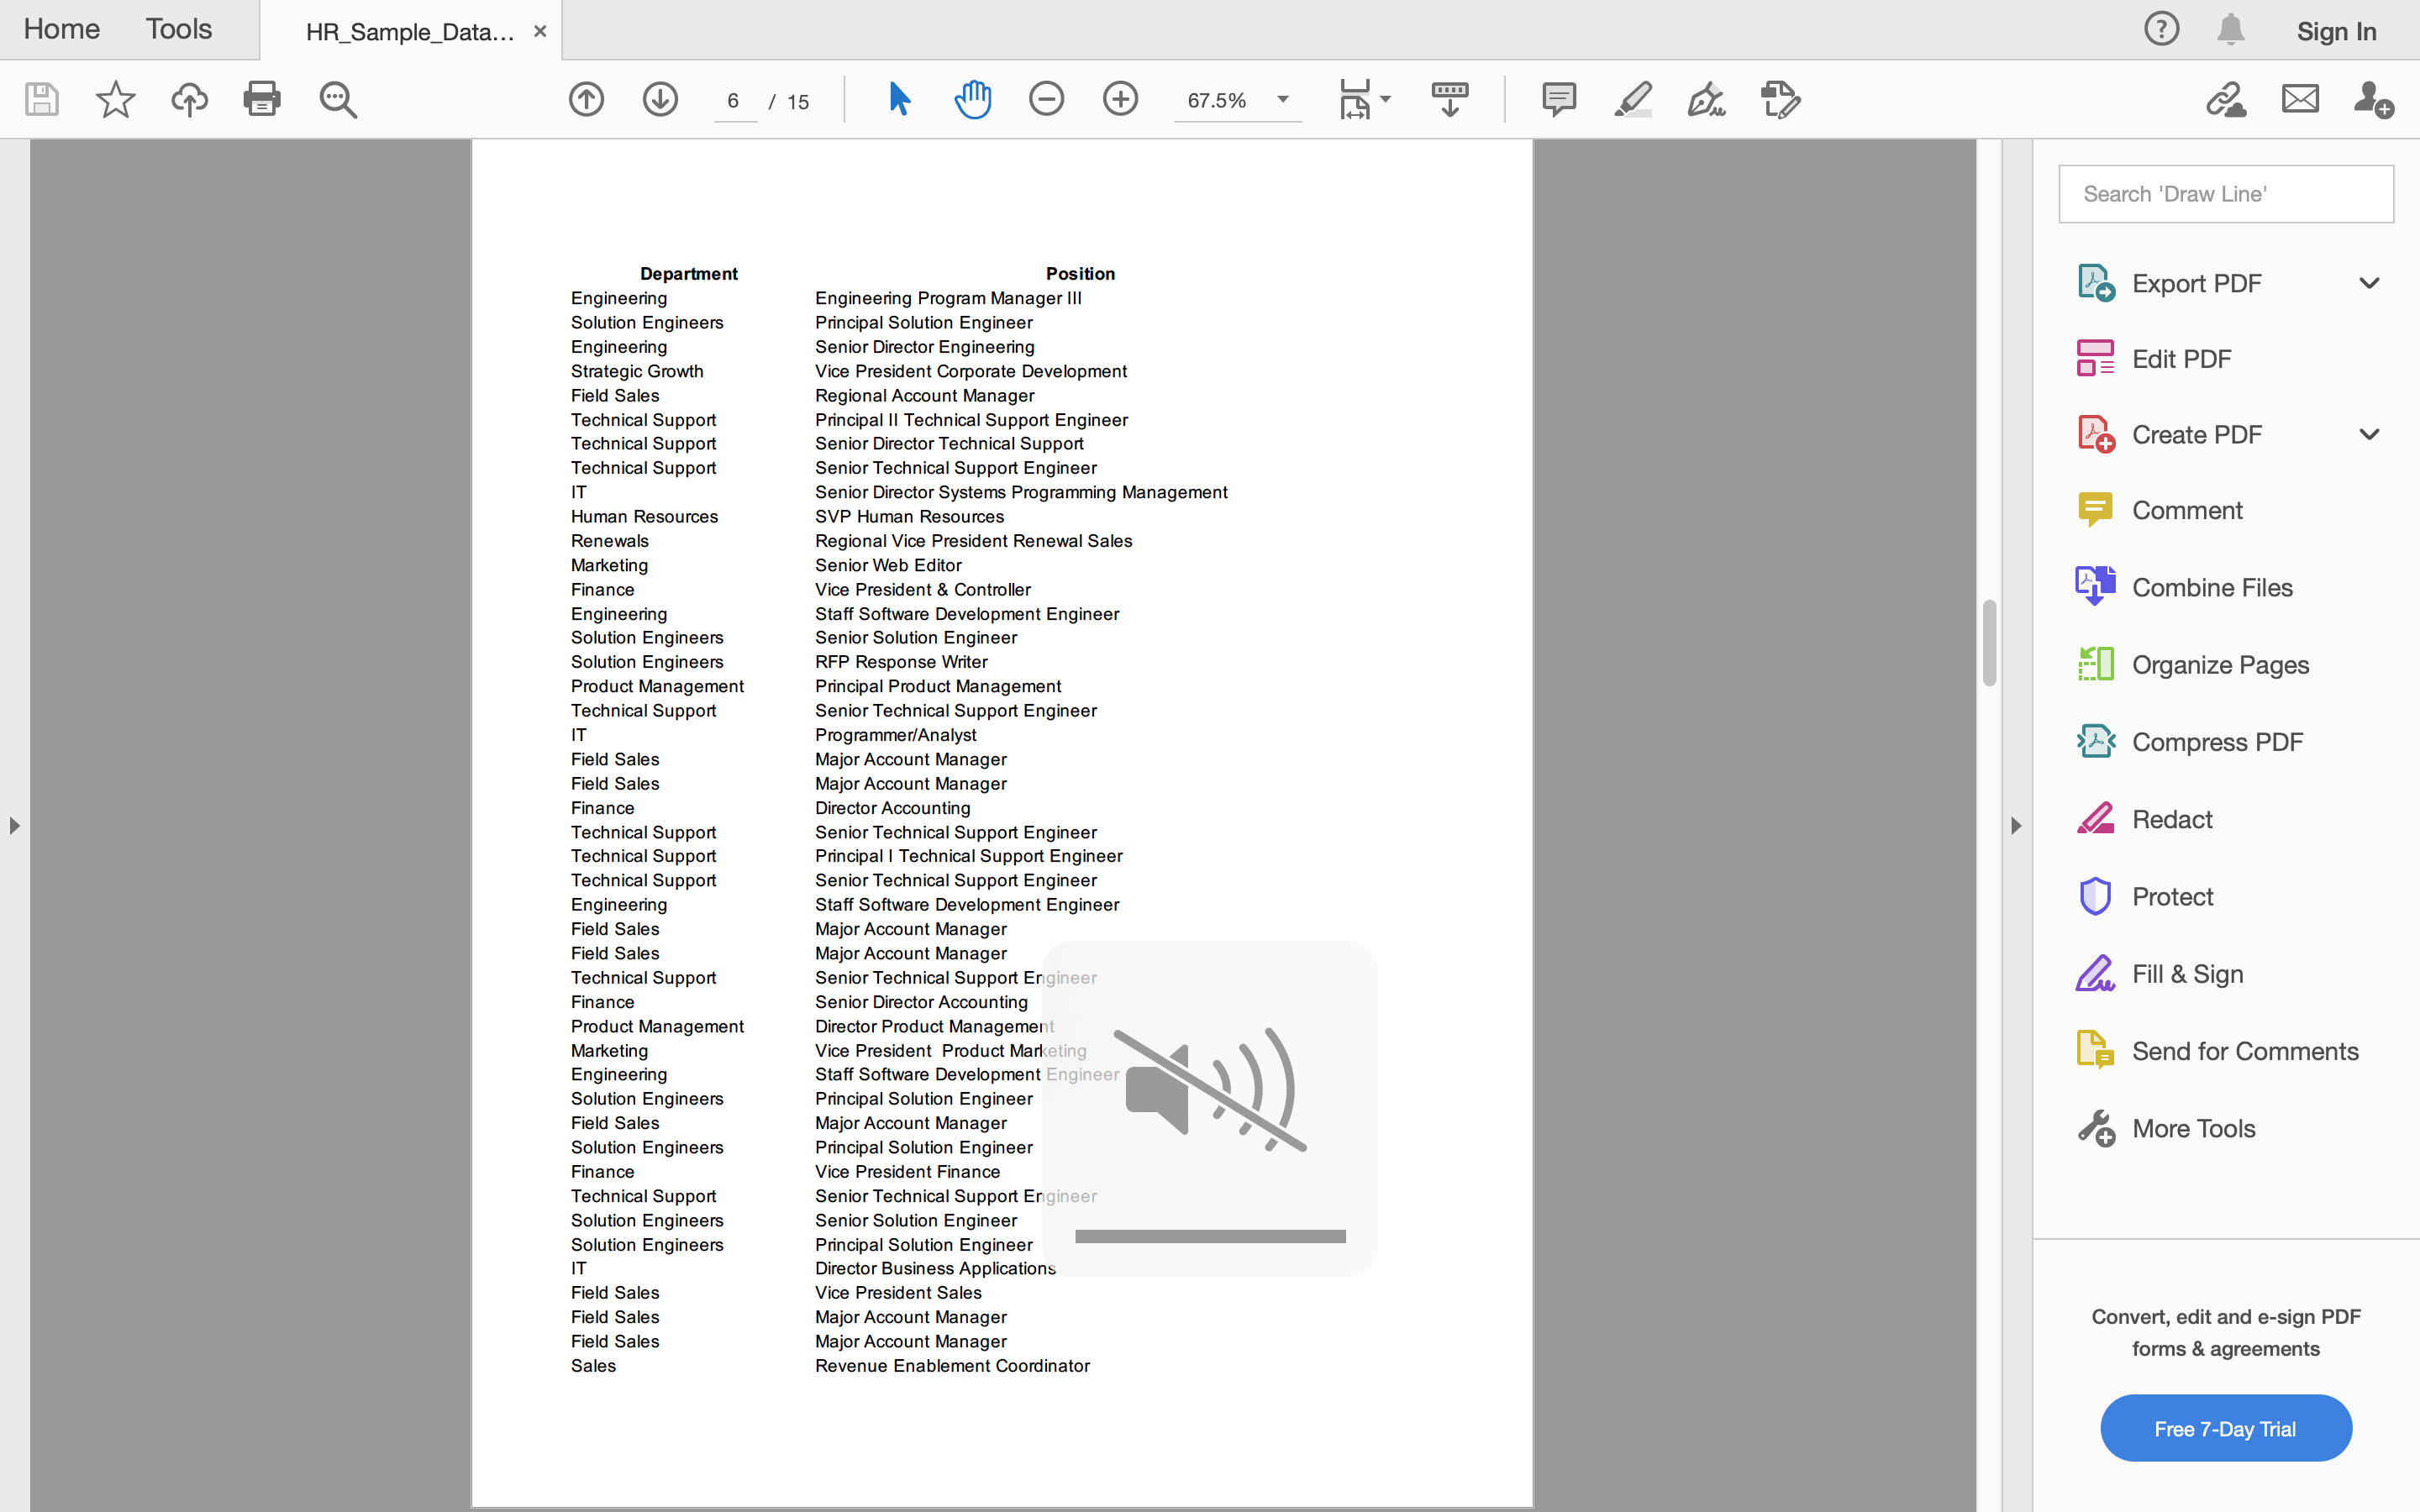Expand the left navigation pane arrow
Screen dimensions: 2420x1512
[x=14, y=825]
